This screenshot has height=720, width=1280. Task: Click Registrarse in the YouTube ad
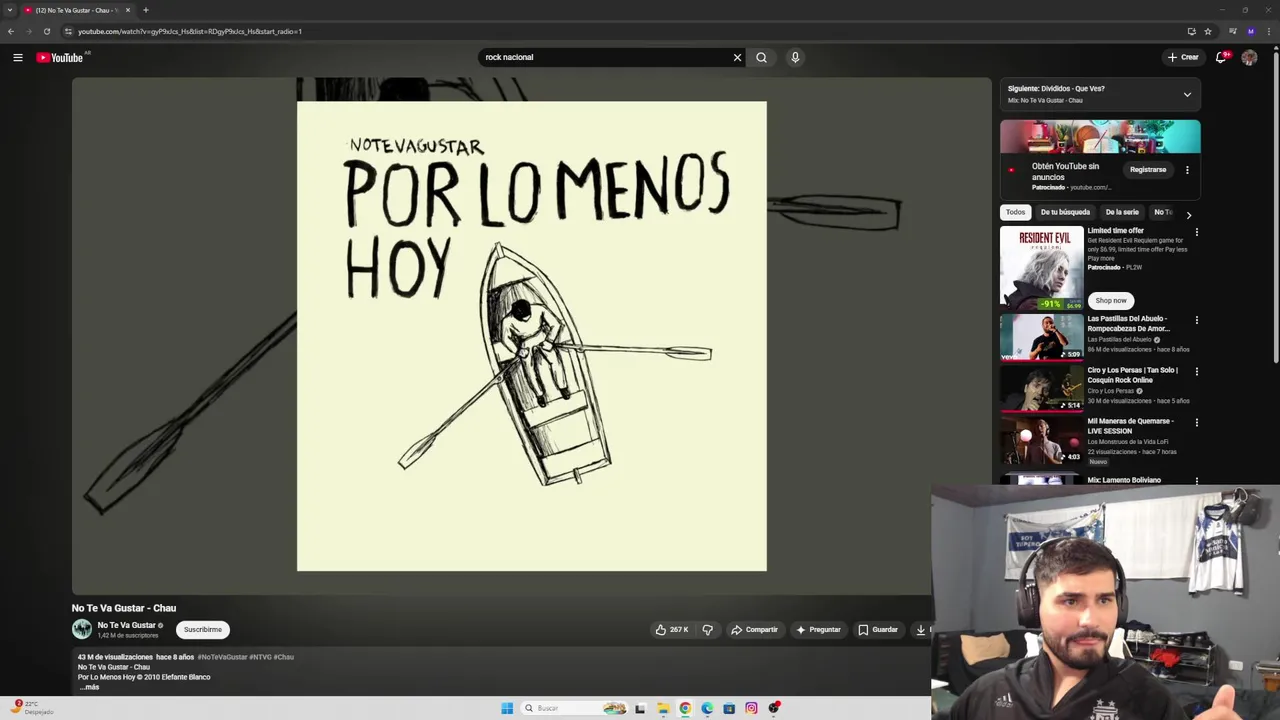pos(1148,170)
